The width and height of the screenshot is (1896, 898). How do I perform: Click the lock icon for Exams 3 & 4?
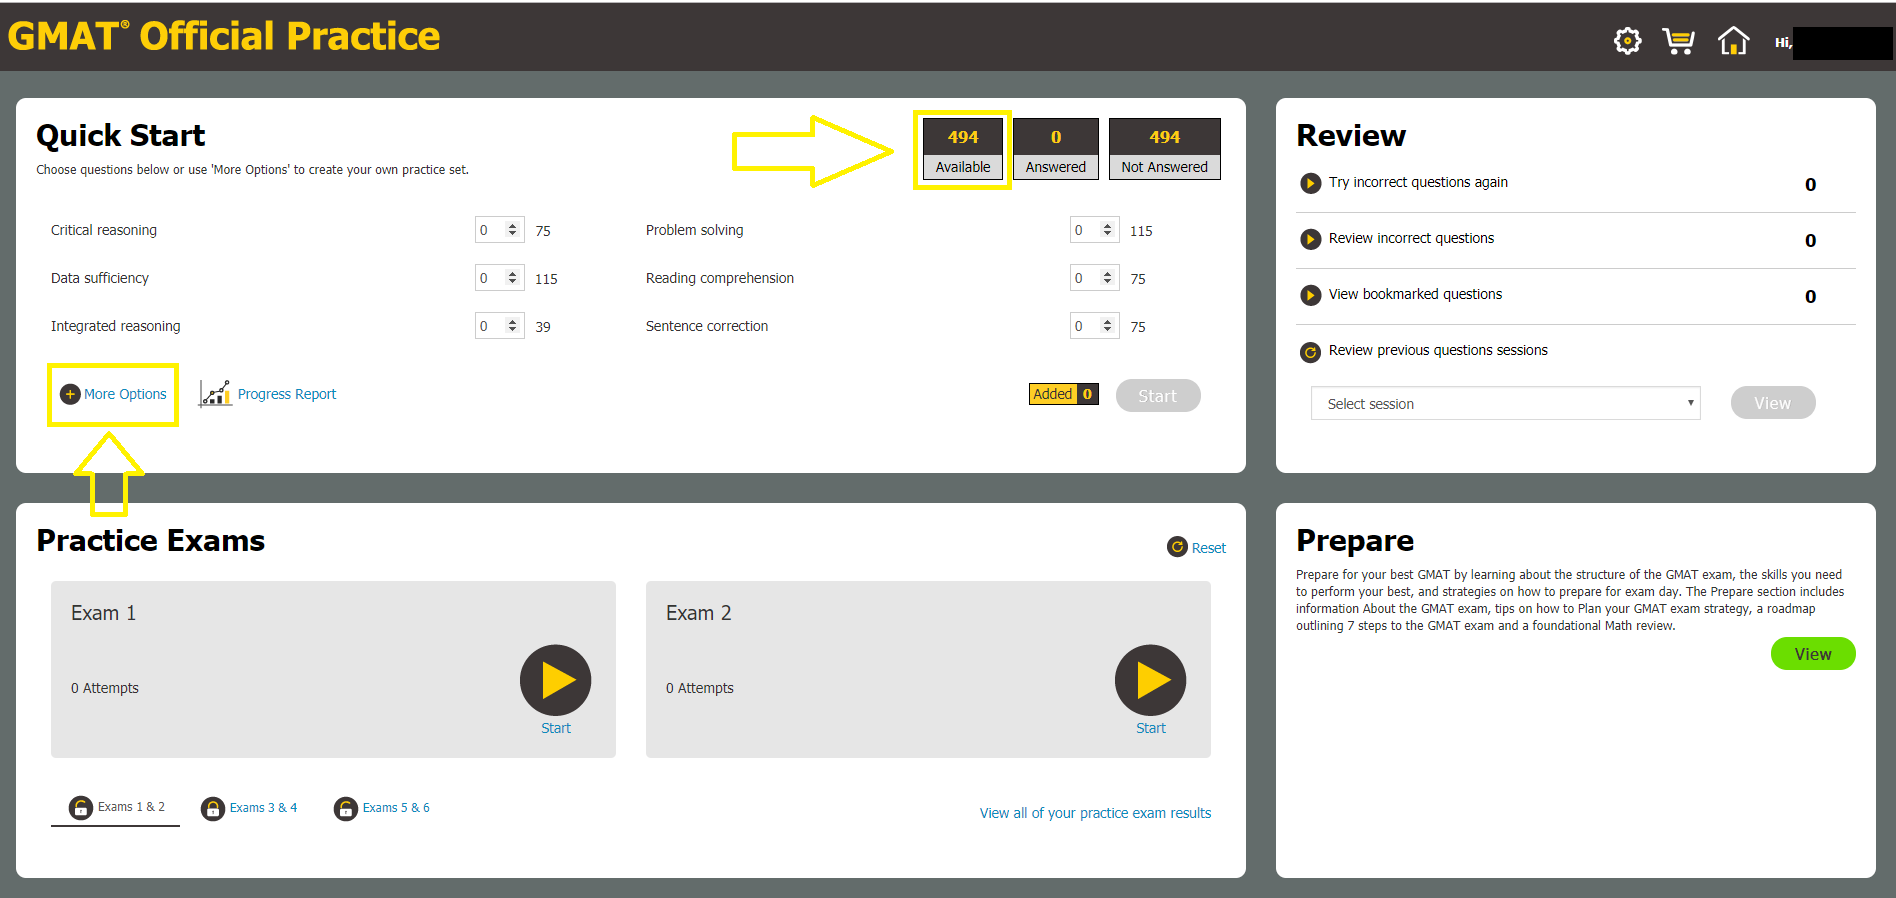point(213,808)
